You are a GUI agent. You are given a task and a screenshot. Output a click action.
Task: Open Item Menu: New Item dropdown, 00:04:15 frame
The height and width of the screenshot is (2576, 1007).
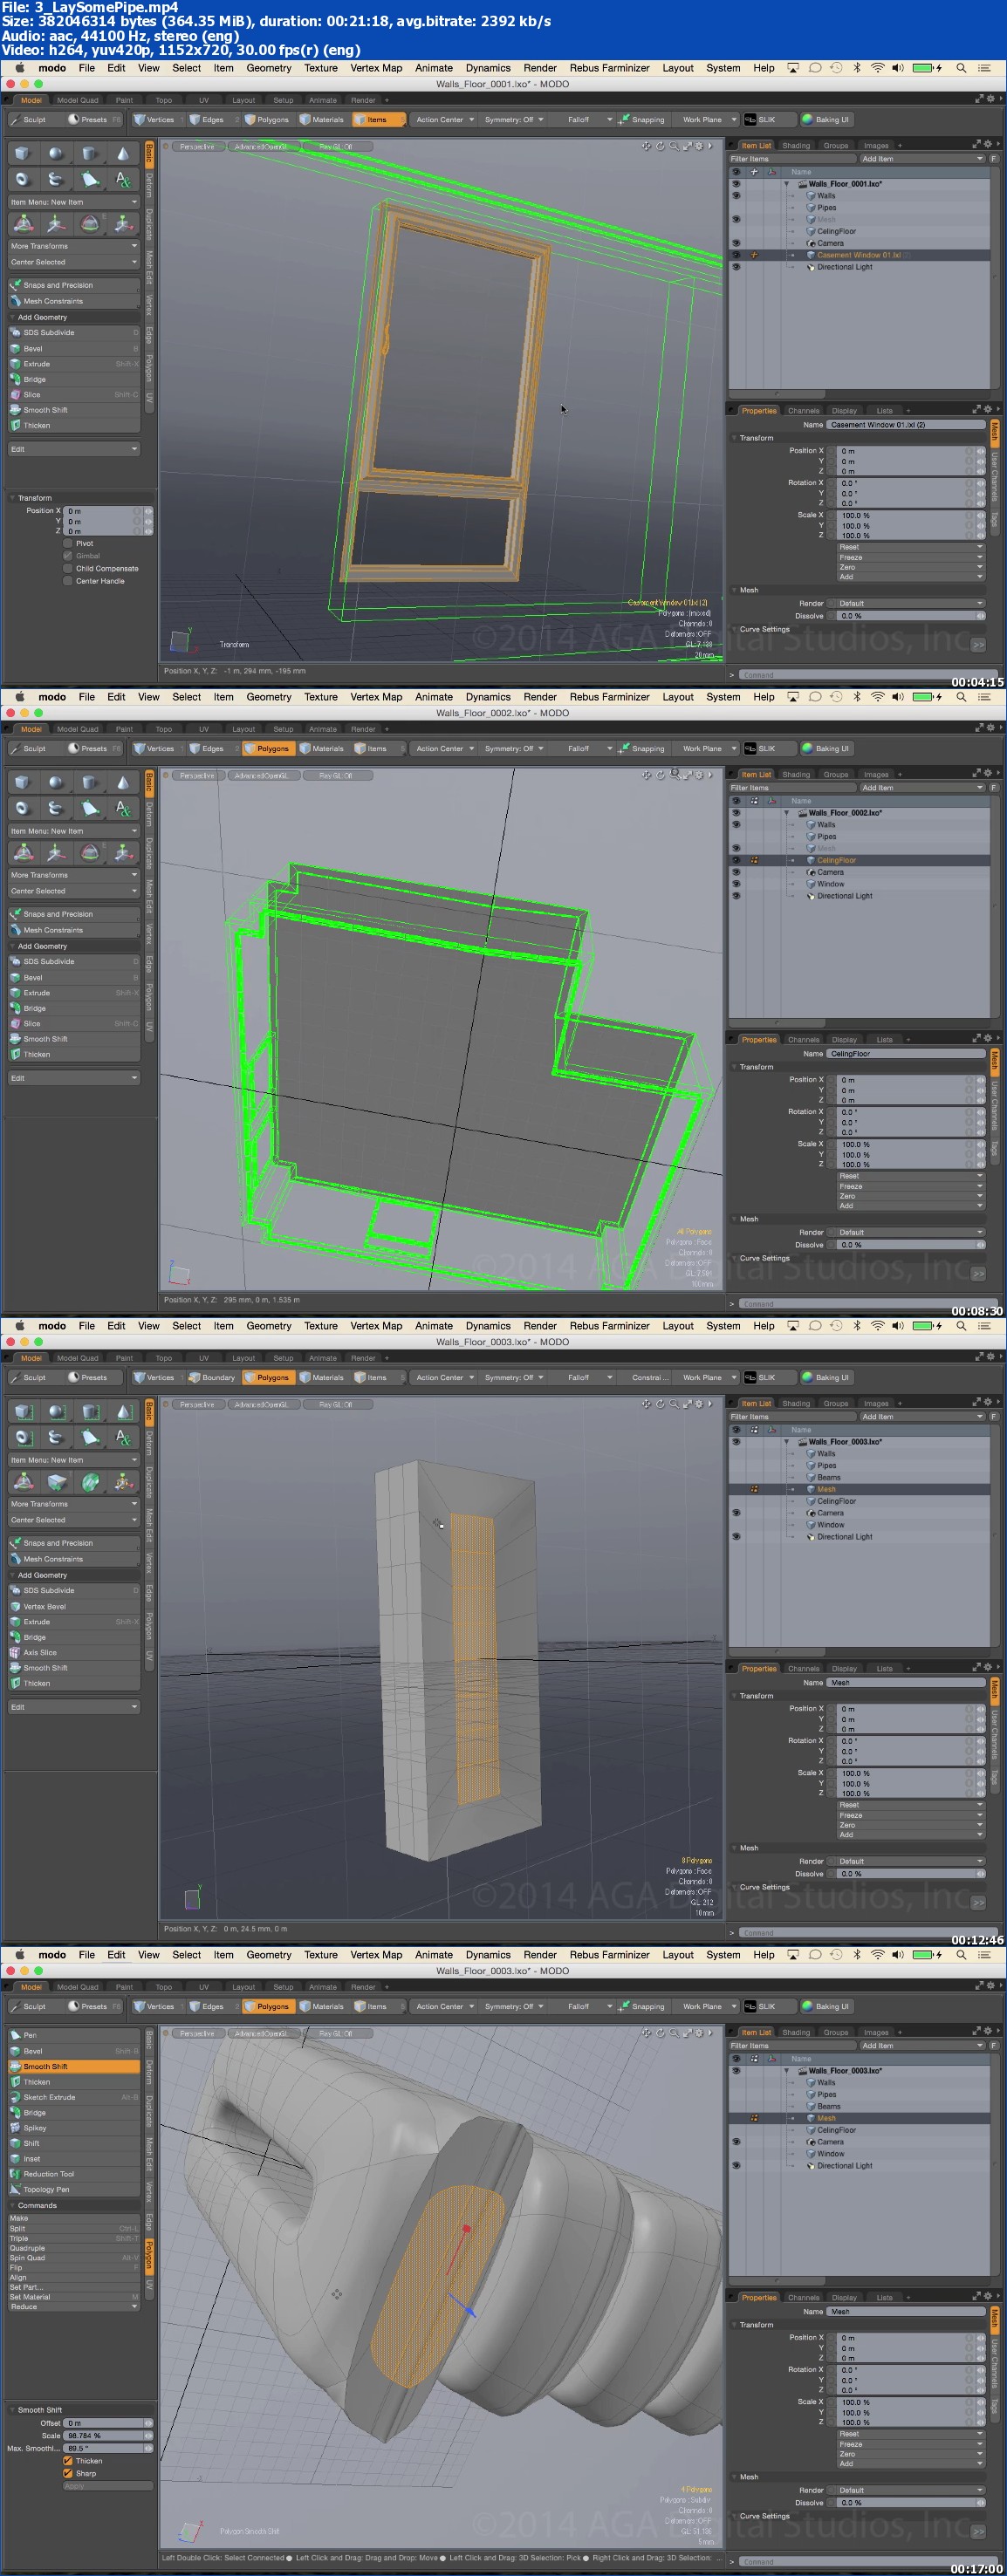pyautogui.click(x=74, y=202)
